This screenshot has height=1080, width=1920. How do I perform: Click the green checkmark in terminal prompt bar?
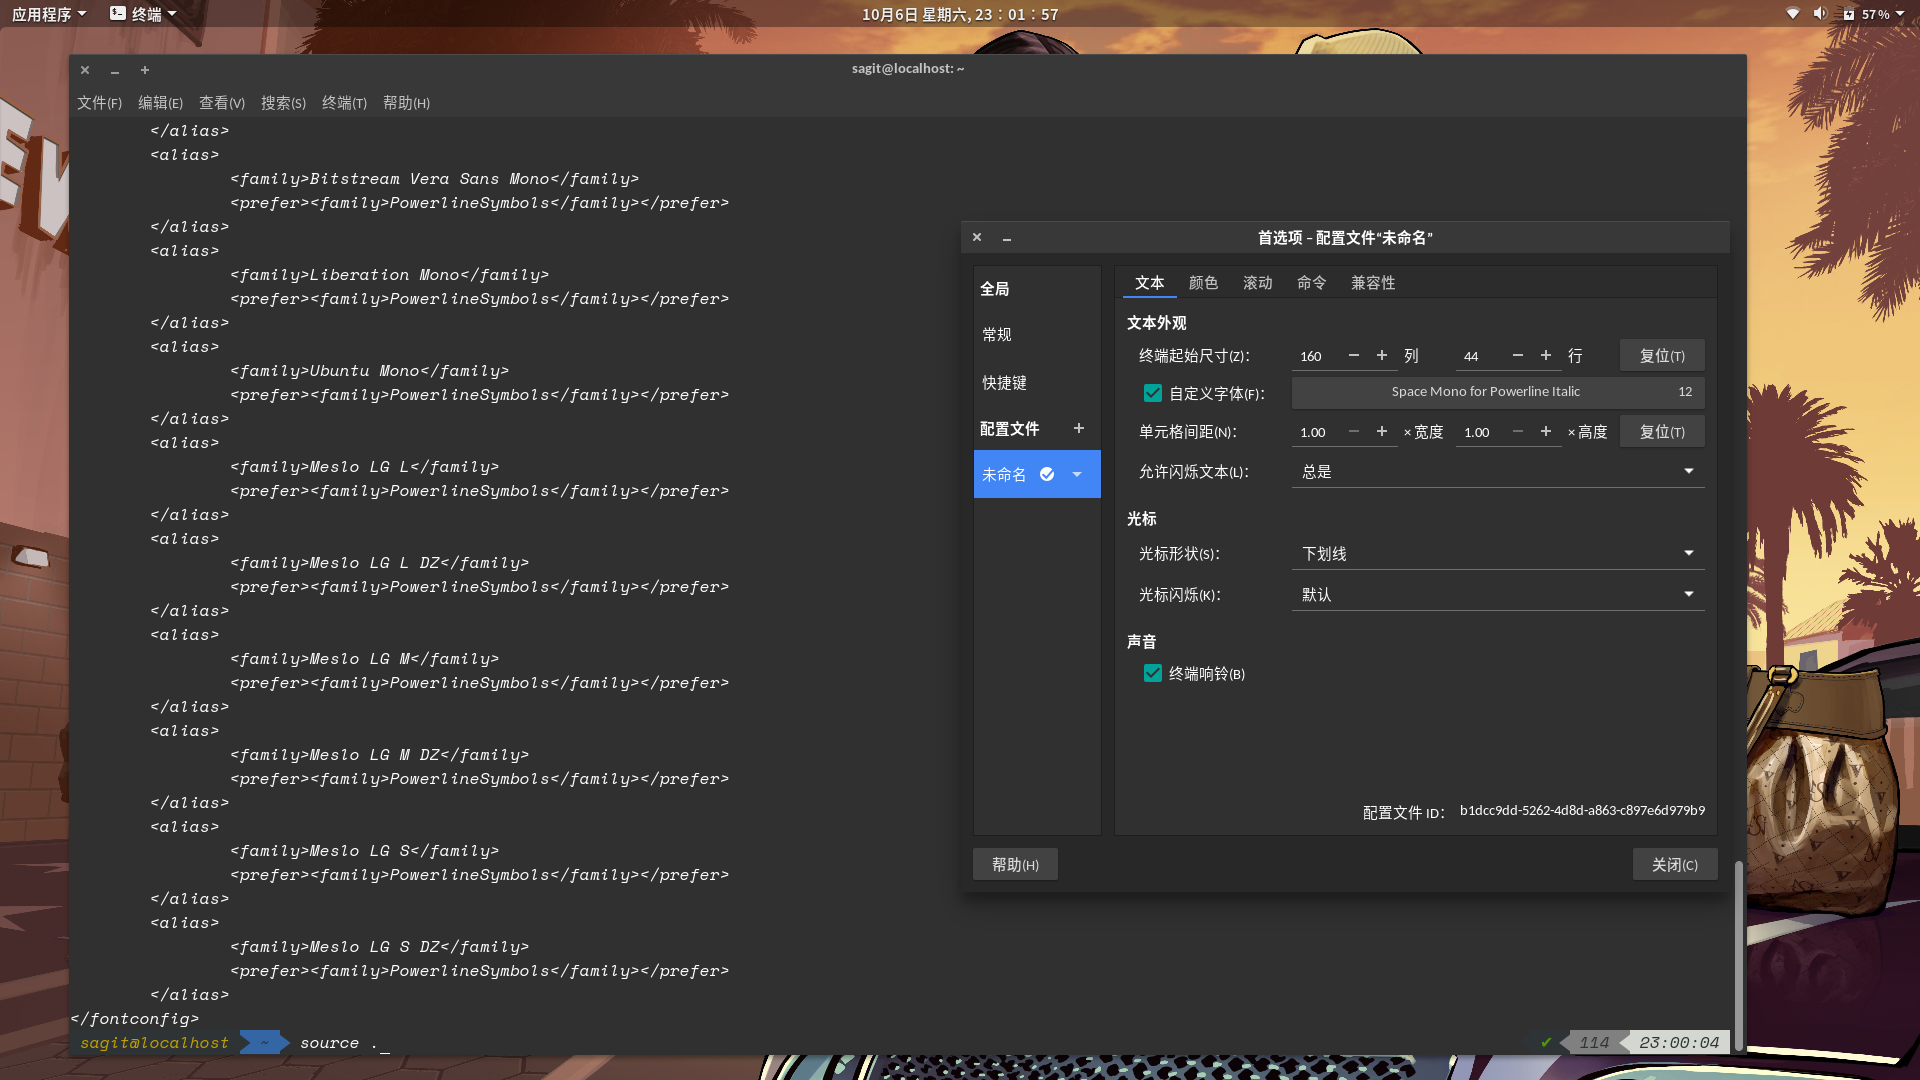coord(1546,1042)
